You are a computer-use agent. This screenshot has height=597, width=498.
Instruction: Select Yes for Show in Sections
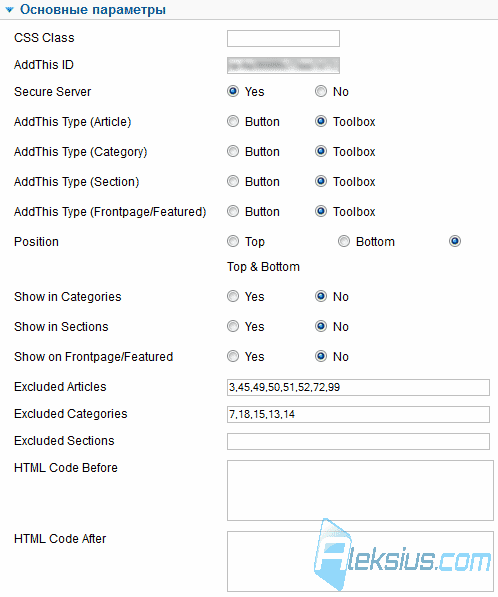(233, 326)
